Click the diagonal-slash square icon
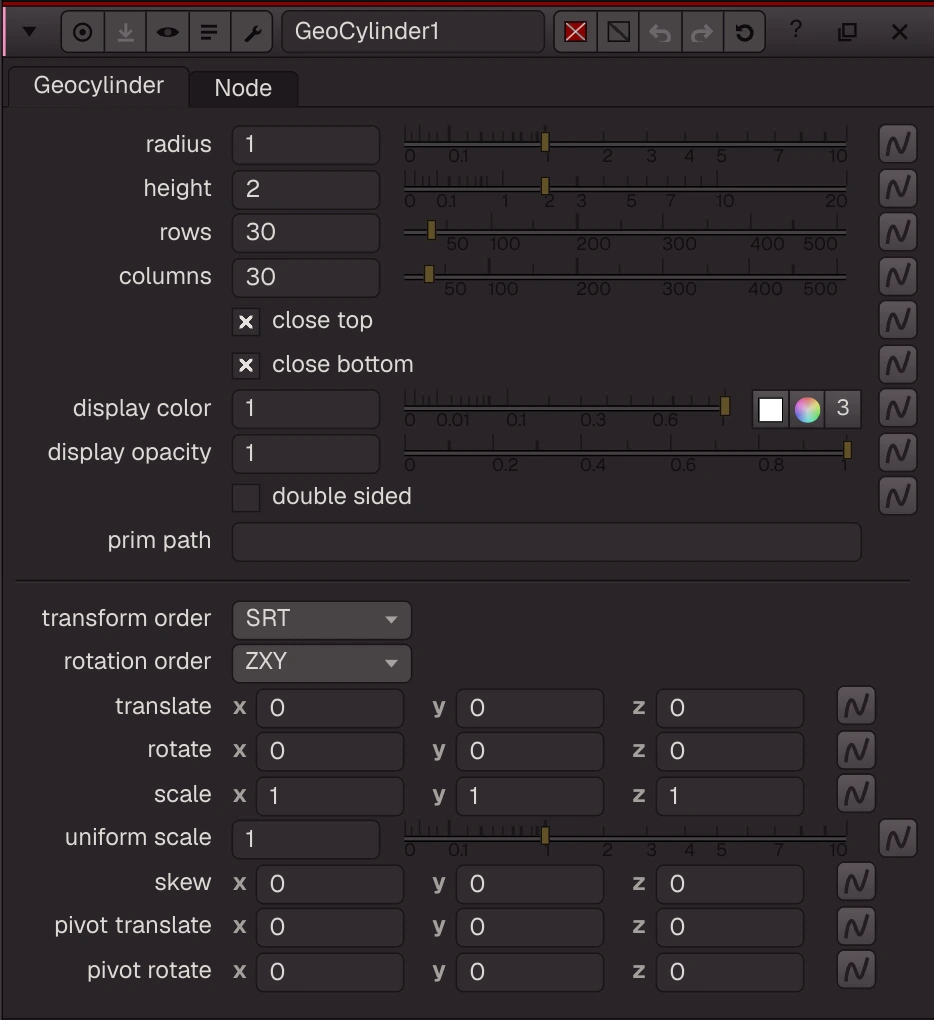 click(618, 31)
